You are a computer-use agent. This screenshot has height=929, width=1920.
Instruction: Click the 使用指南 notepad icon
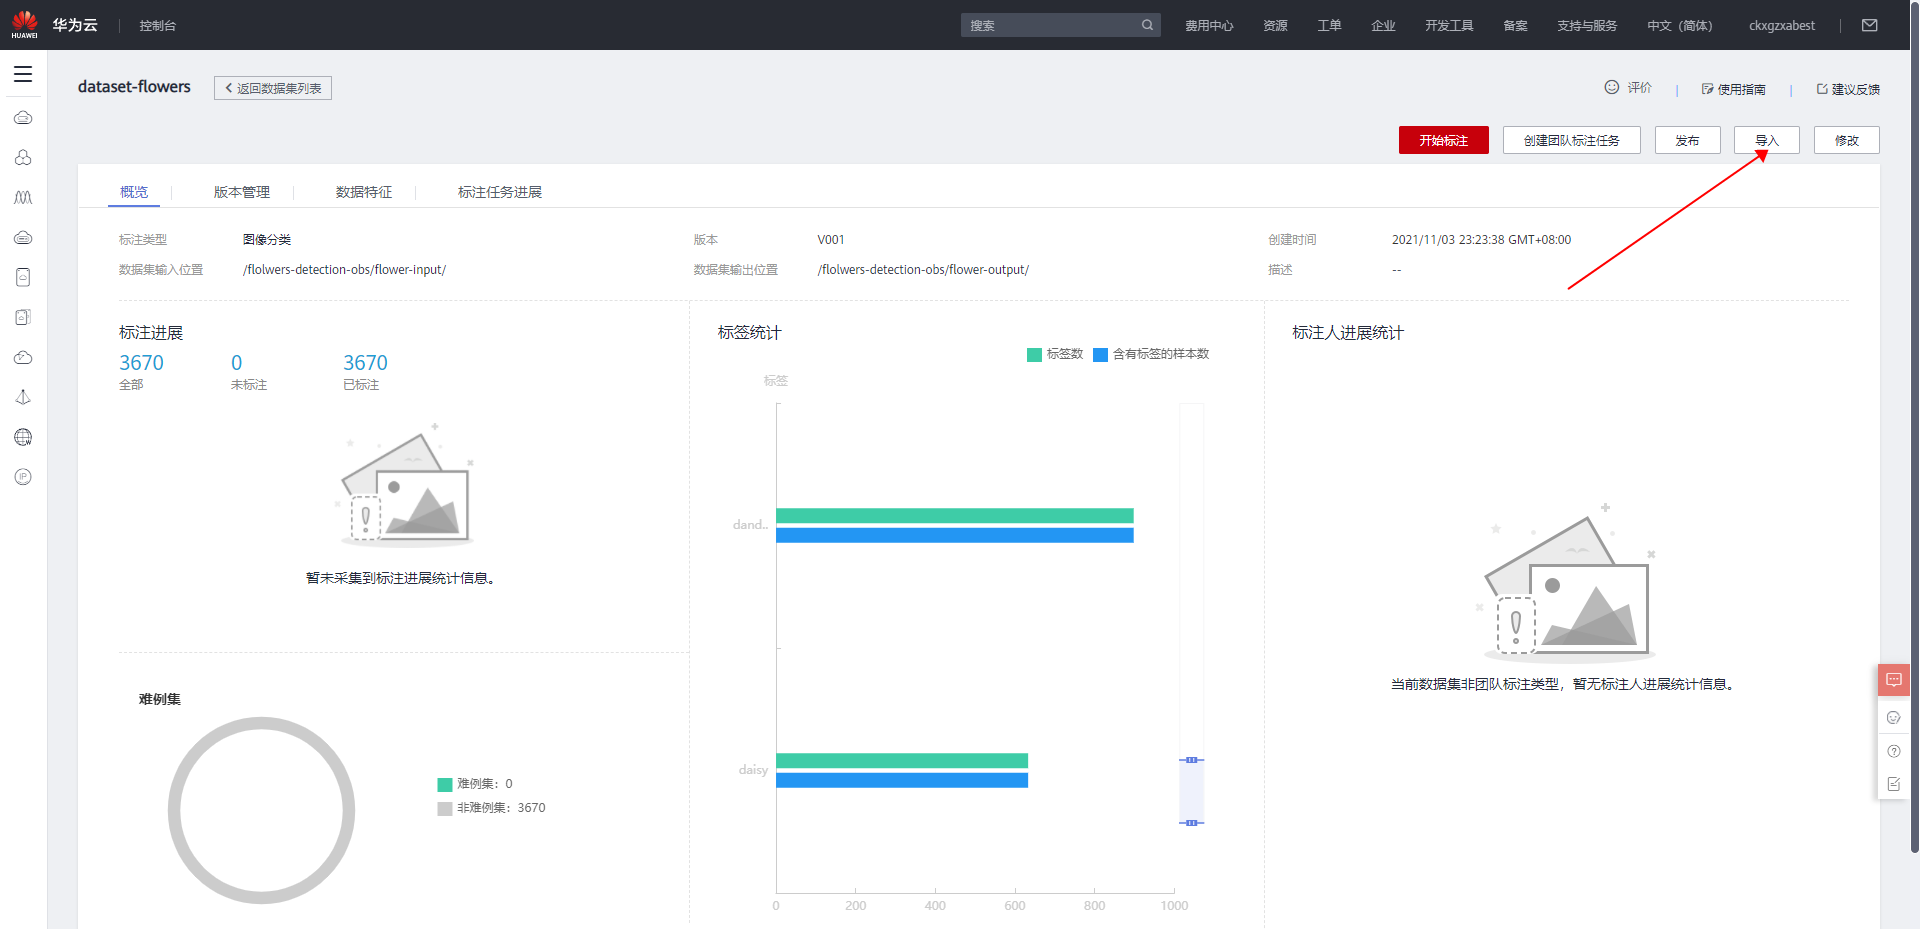coord(1707,89)
